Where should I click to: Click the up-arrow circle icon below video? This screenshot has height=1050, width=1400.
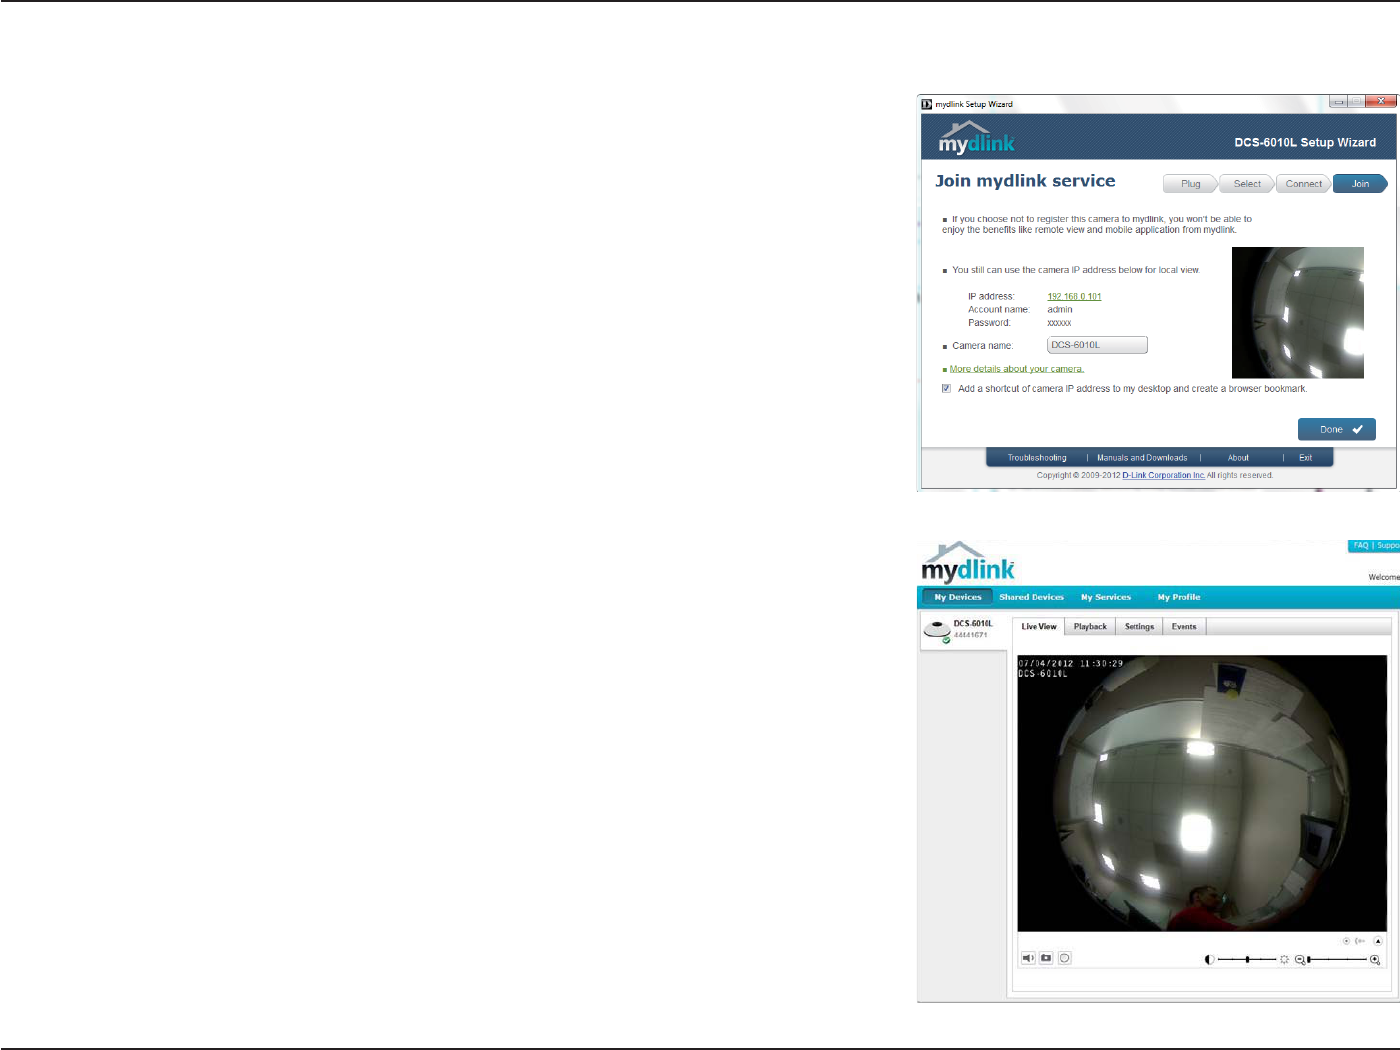(1378, 941)
